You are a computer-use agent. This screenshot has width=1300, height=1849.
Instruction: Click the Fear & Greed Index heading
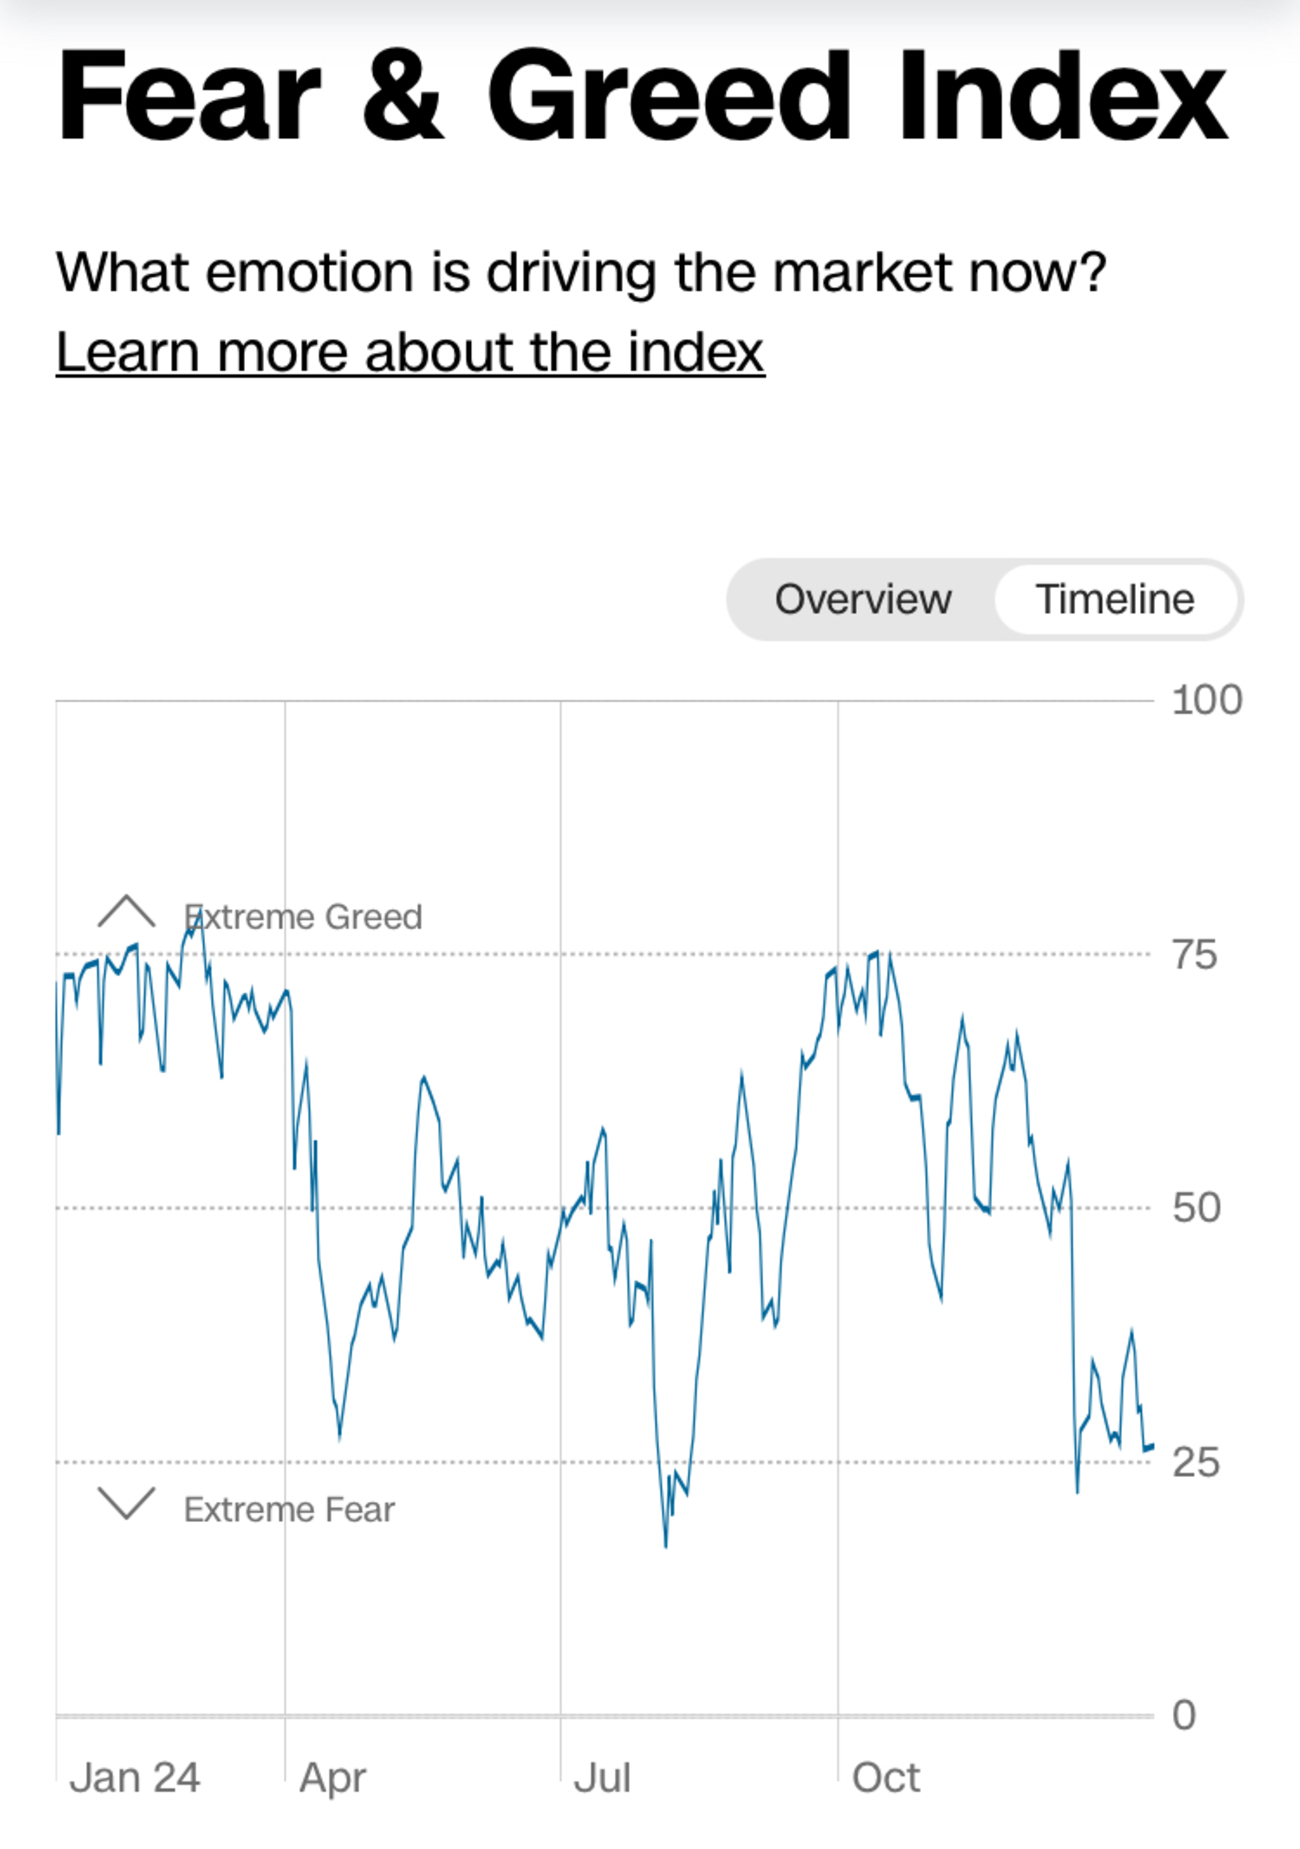[641, 97]
